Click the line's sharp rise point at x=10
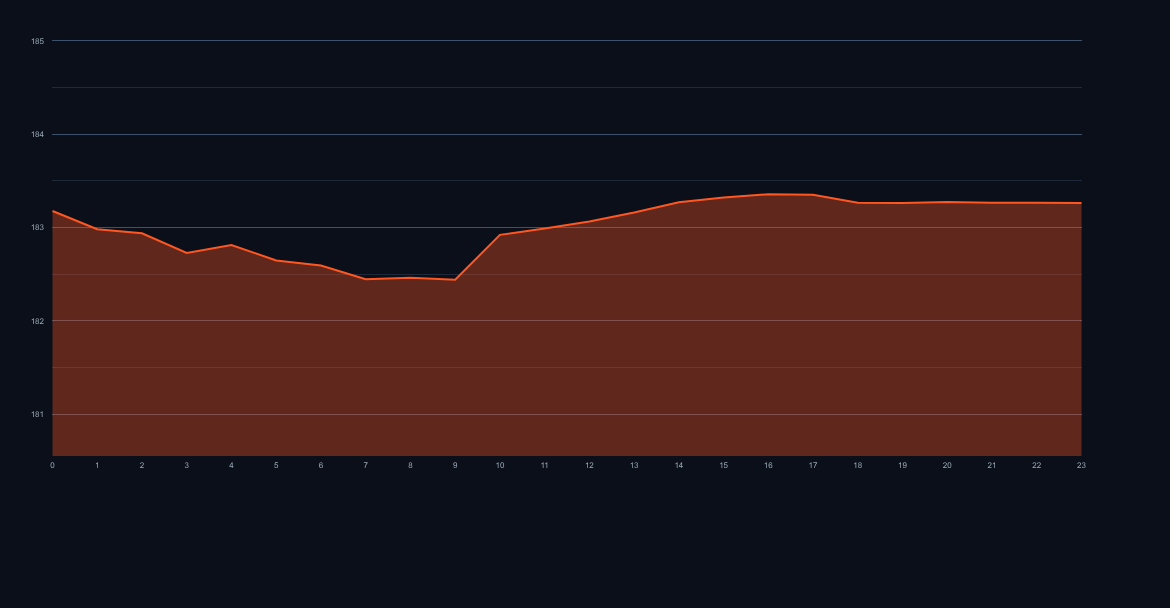This screenshot has height=608, width=1170. pyautogui.click(x=500, y=235)
